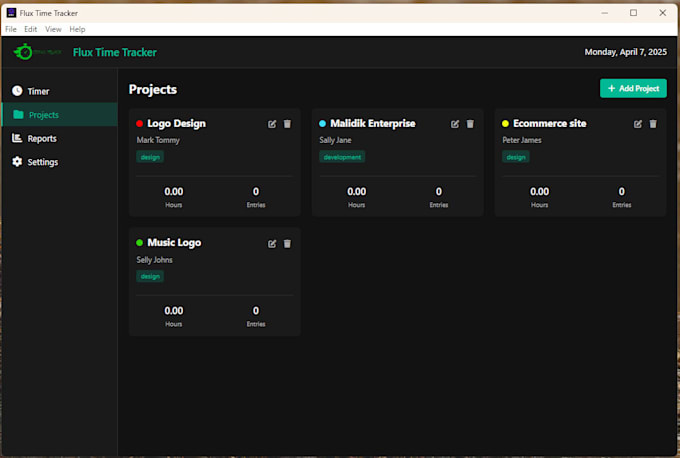The height and width of the screenshot is (458, 680).
Task: Delete the Malidik Enterprise project
Action: point(470,124)
